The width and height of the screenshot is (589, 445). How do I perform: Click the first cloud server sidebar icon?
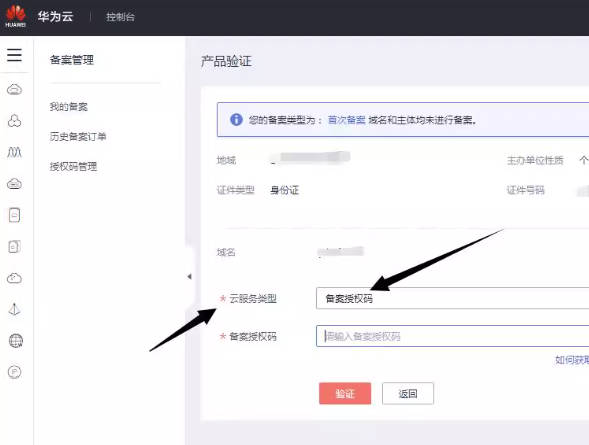coord(15,89)
